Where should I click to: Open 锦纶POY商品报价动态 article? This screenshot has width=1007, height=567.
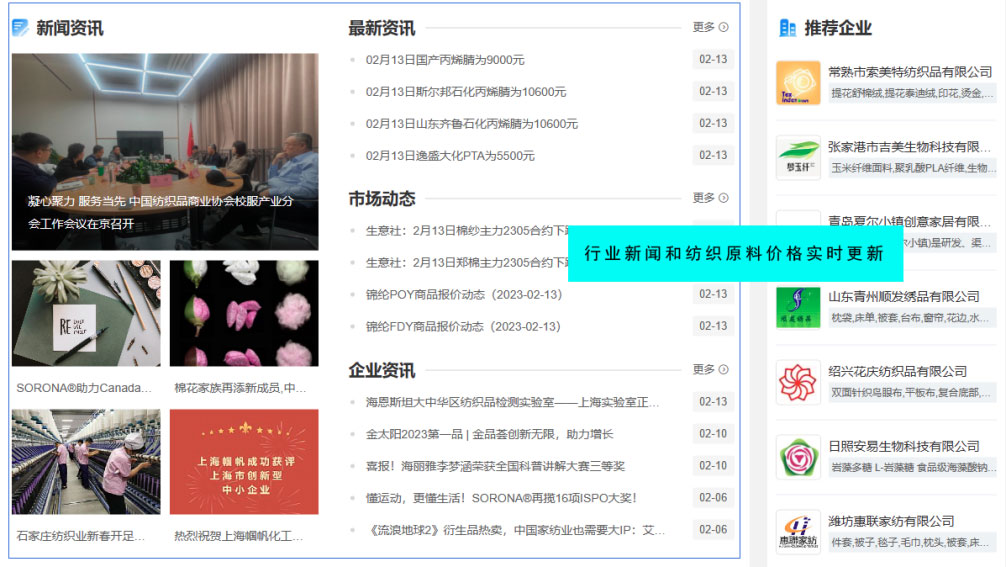click(x=464, y=295)
